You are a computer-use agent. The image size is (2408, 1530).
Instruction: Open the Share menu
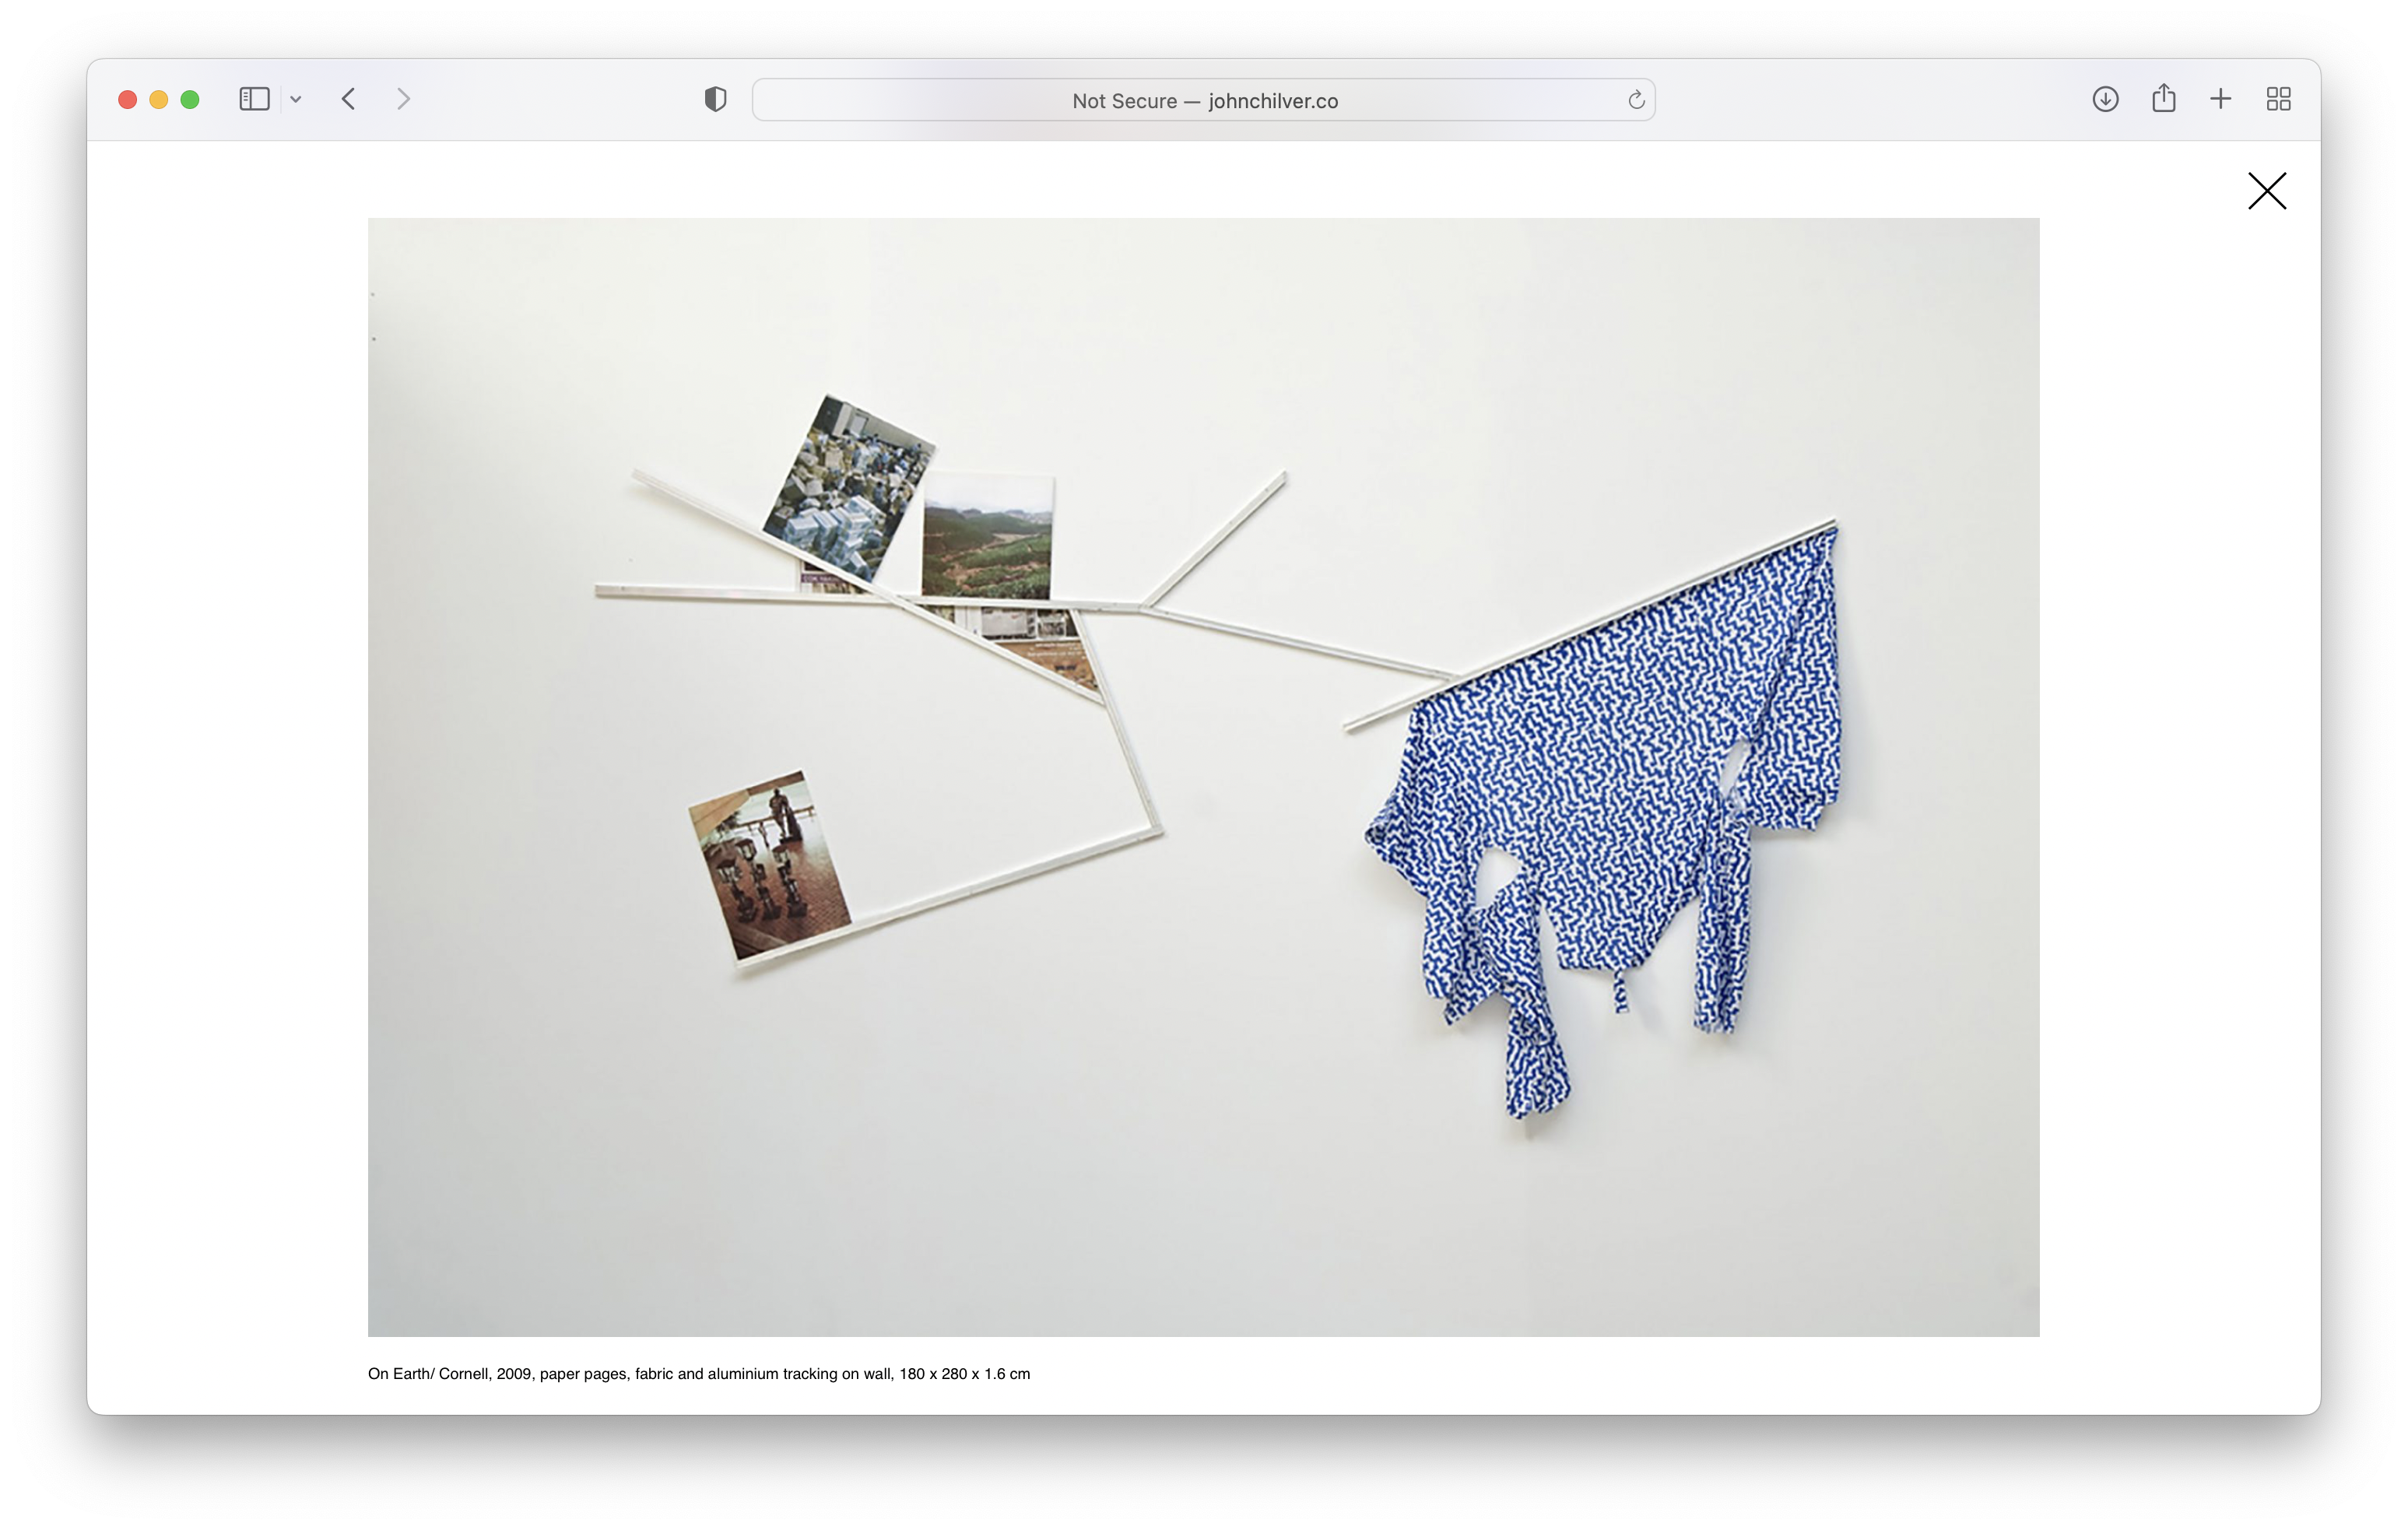coord(2163,99)
